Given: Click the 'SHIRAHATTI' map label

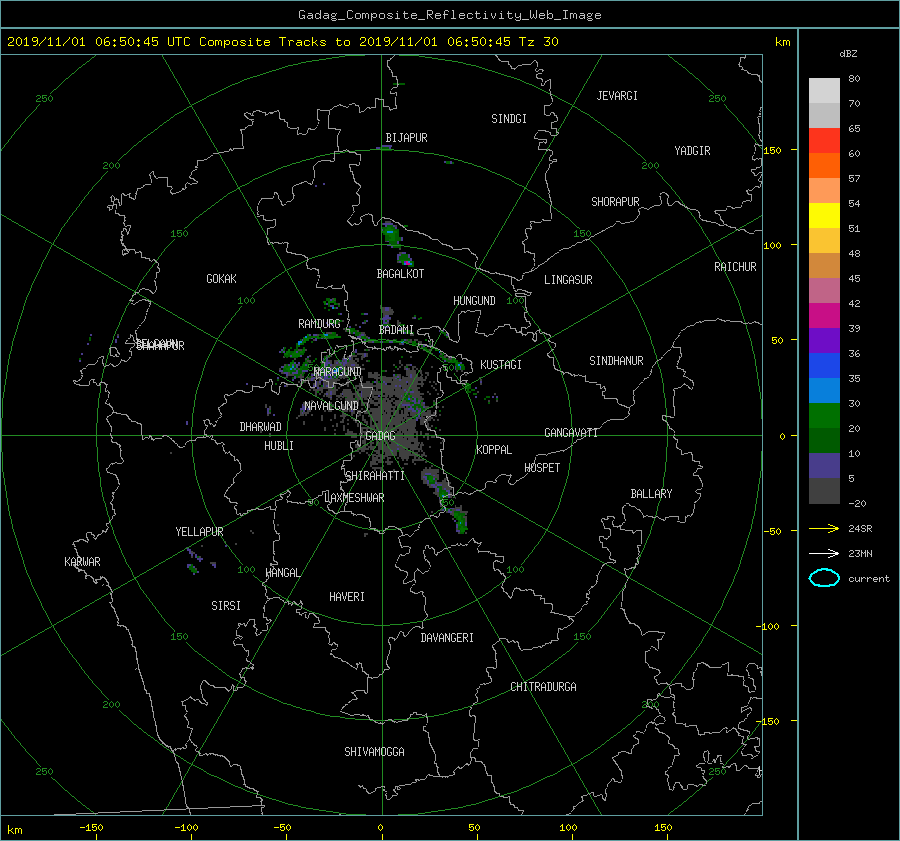Looking at the screenshot, I should (x=375, y=476).
